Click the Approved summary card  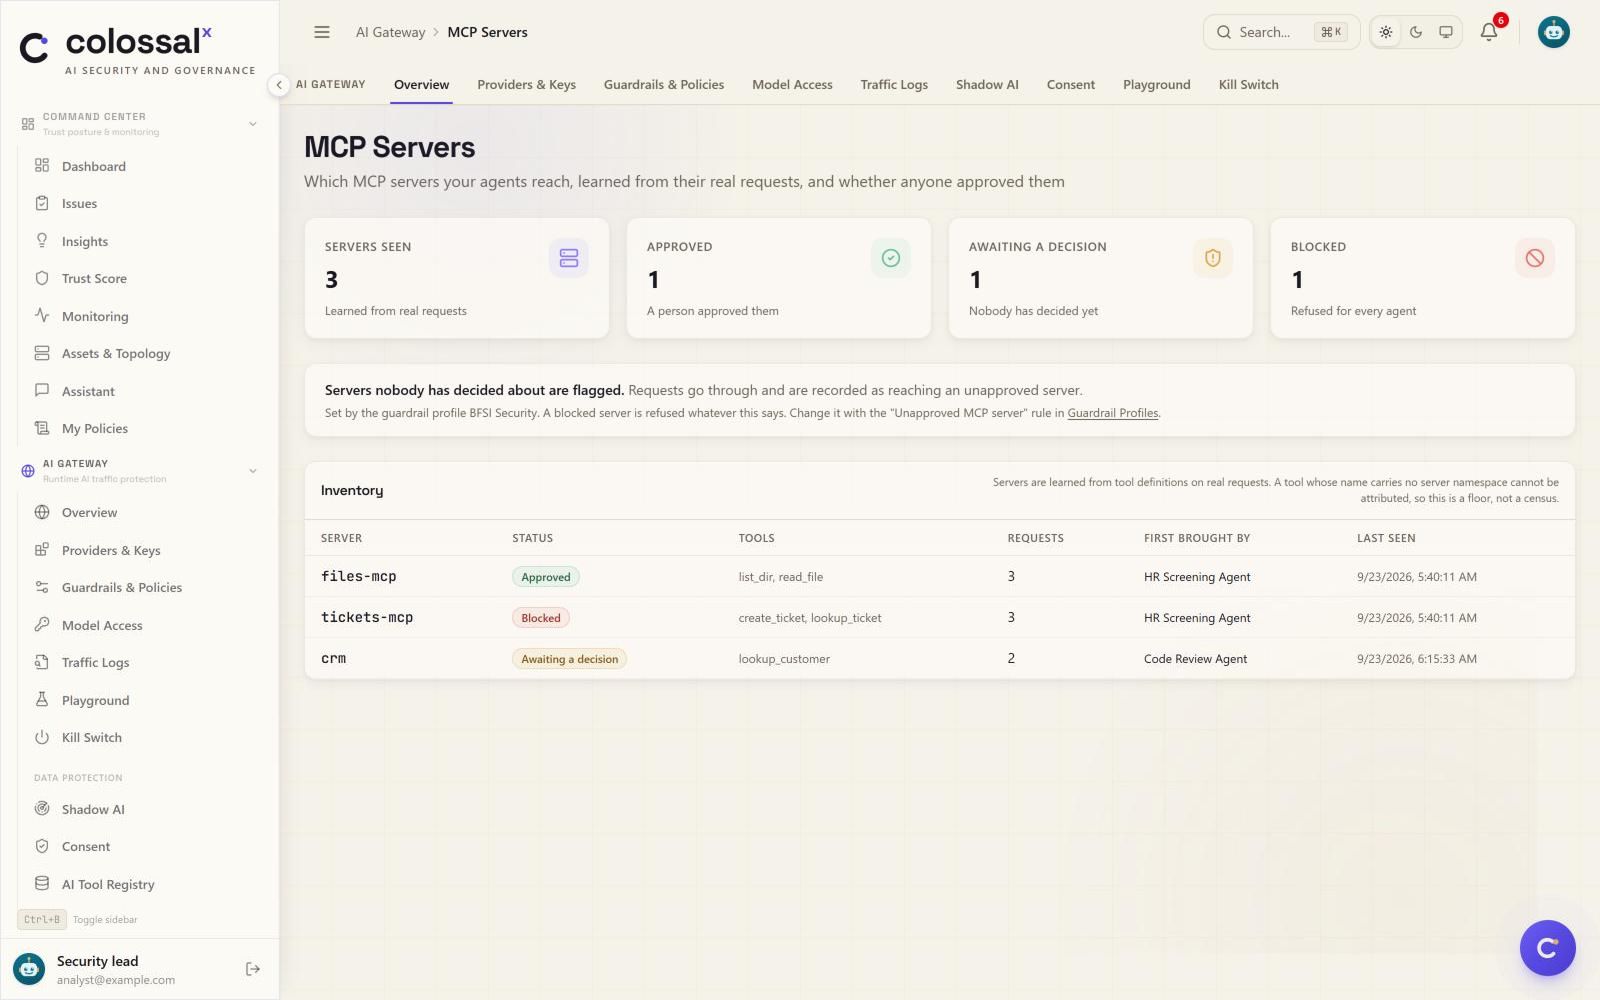[x=779, y=278]
